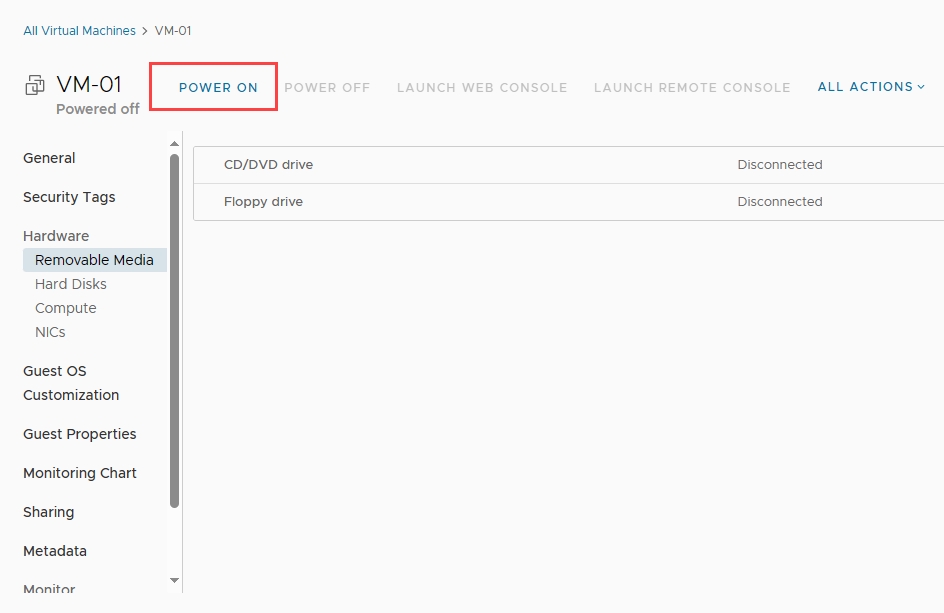Viewport: 944px width, 613px height.
Task: Launch the remote console
Action: (692, 88)
